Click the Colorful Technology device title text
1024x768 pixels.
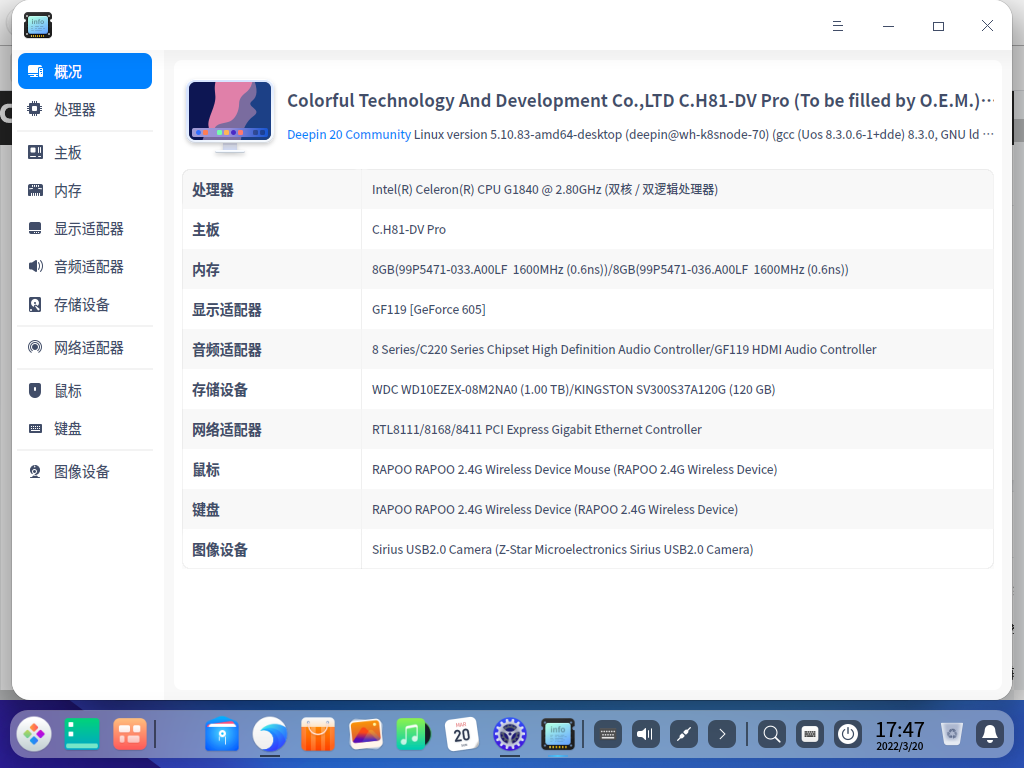coord(640,101)
